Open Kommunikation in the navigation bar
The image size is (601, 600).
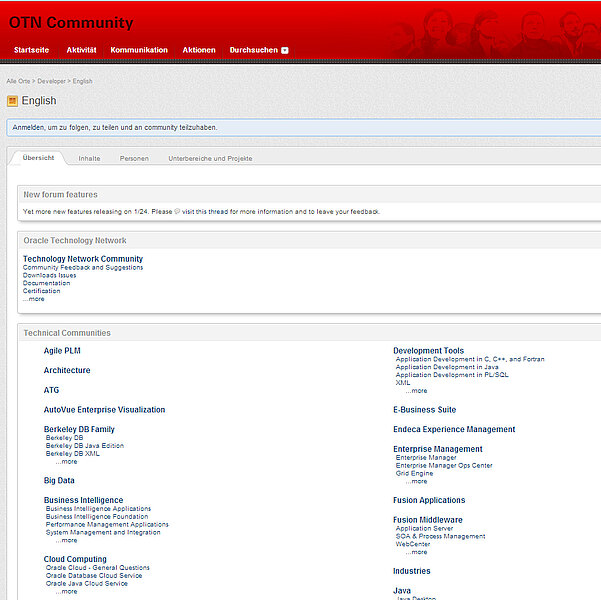pyautogui.click(x=139, y=50)
